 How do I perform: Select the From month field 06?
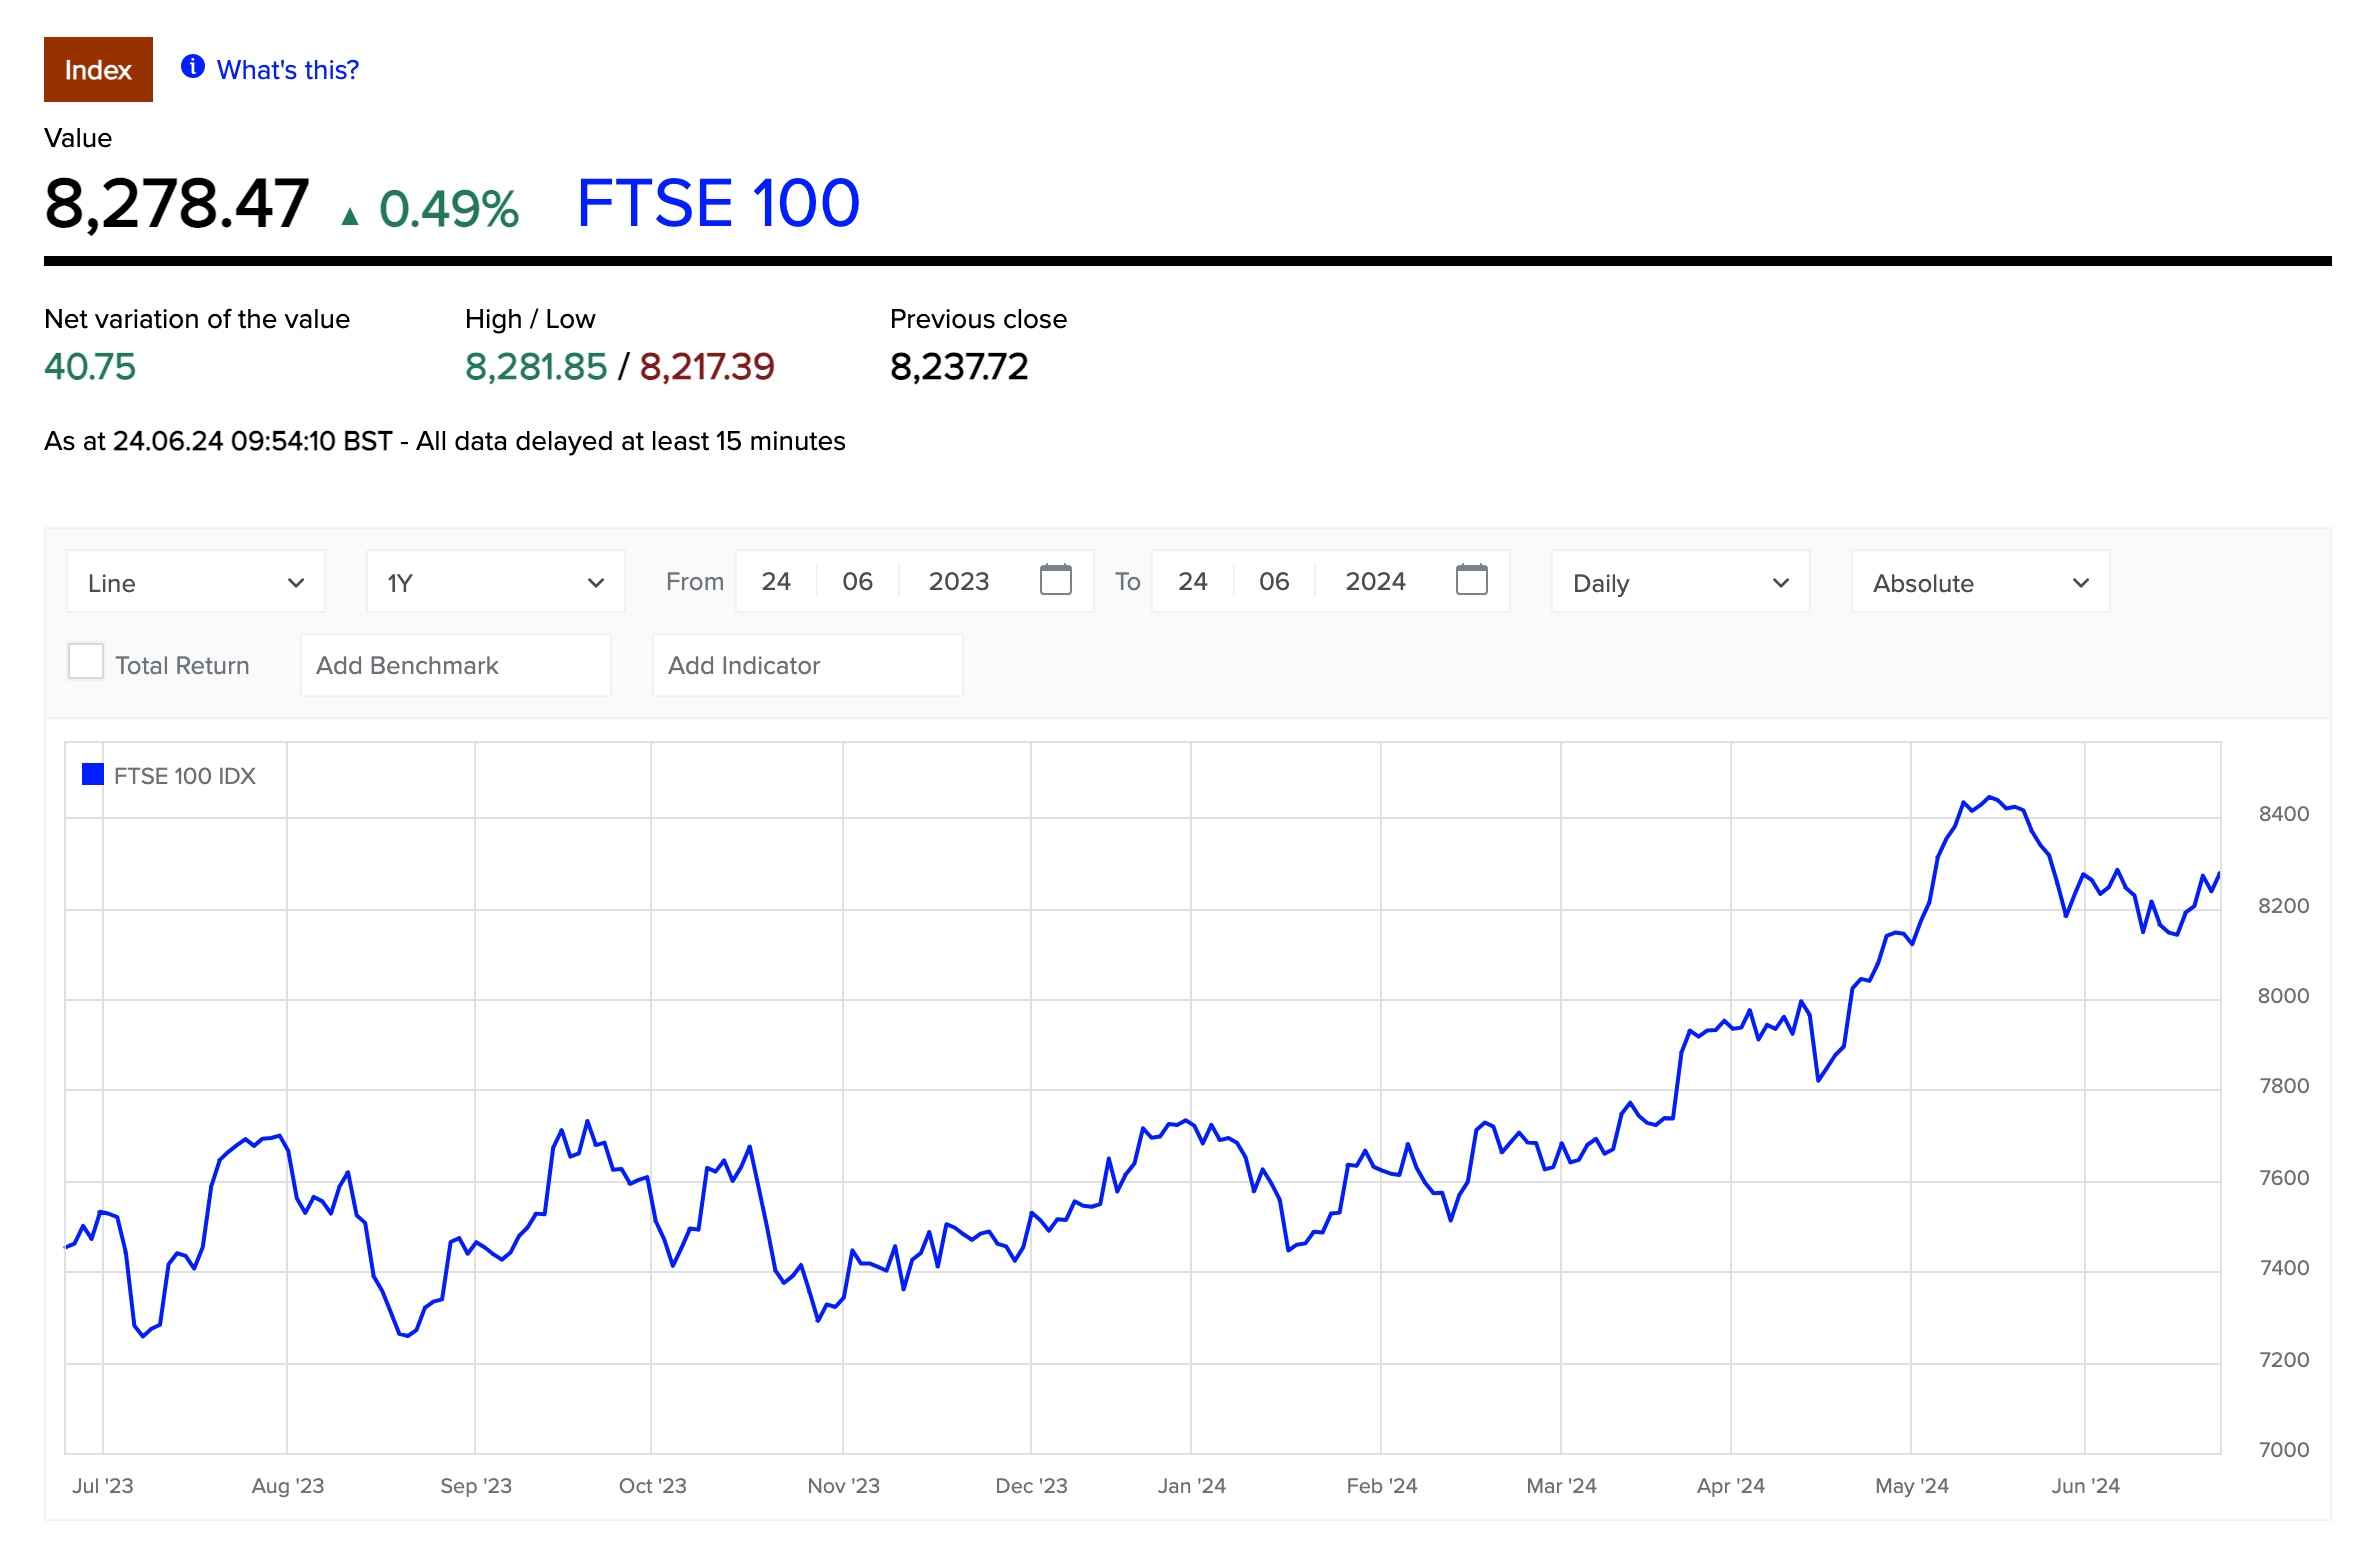point(857,581)
